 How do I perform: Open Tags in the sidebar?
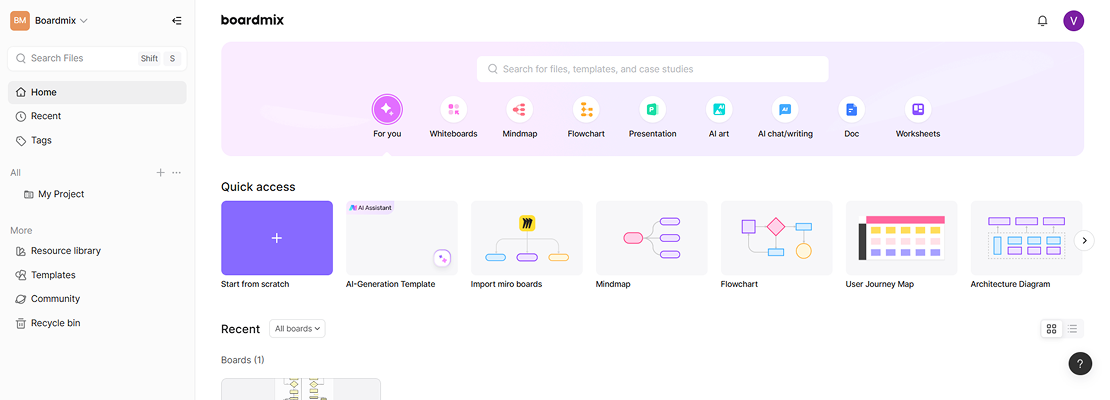pyautogui.click(x=41, y=140)
